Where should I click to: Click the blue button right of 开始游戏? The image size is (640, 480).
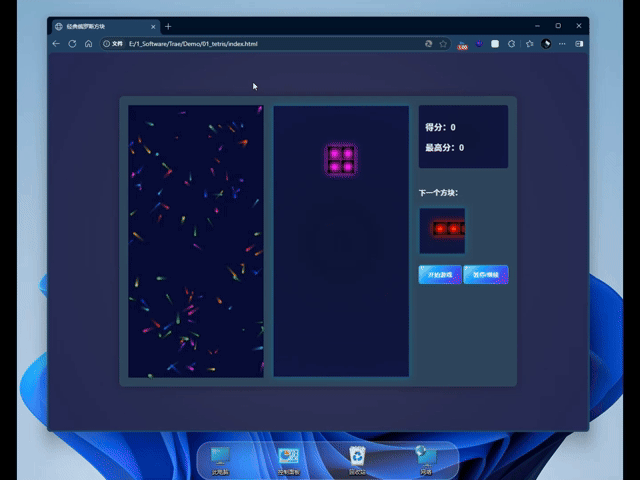coord(486,275)
